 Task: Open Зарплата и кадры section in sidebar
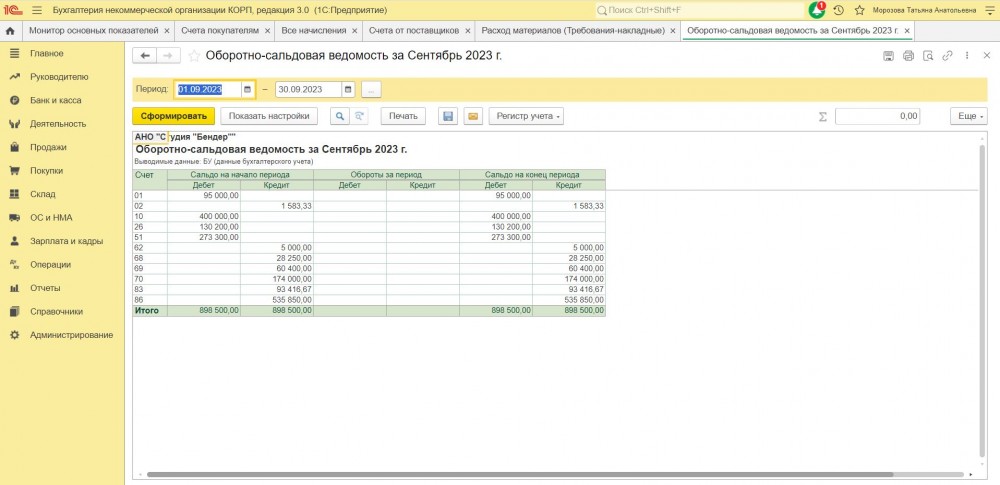pos(66,241)
